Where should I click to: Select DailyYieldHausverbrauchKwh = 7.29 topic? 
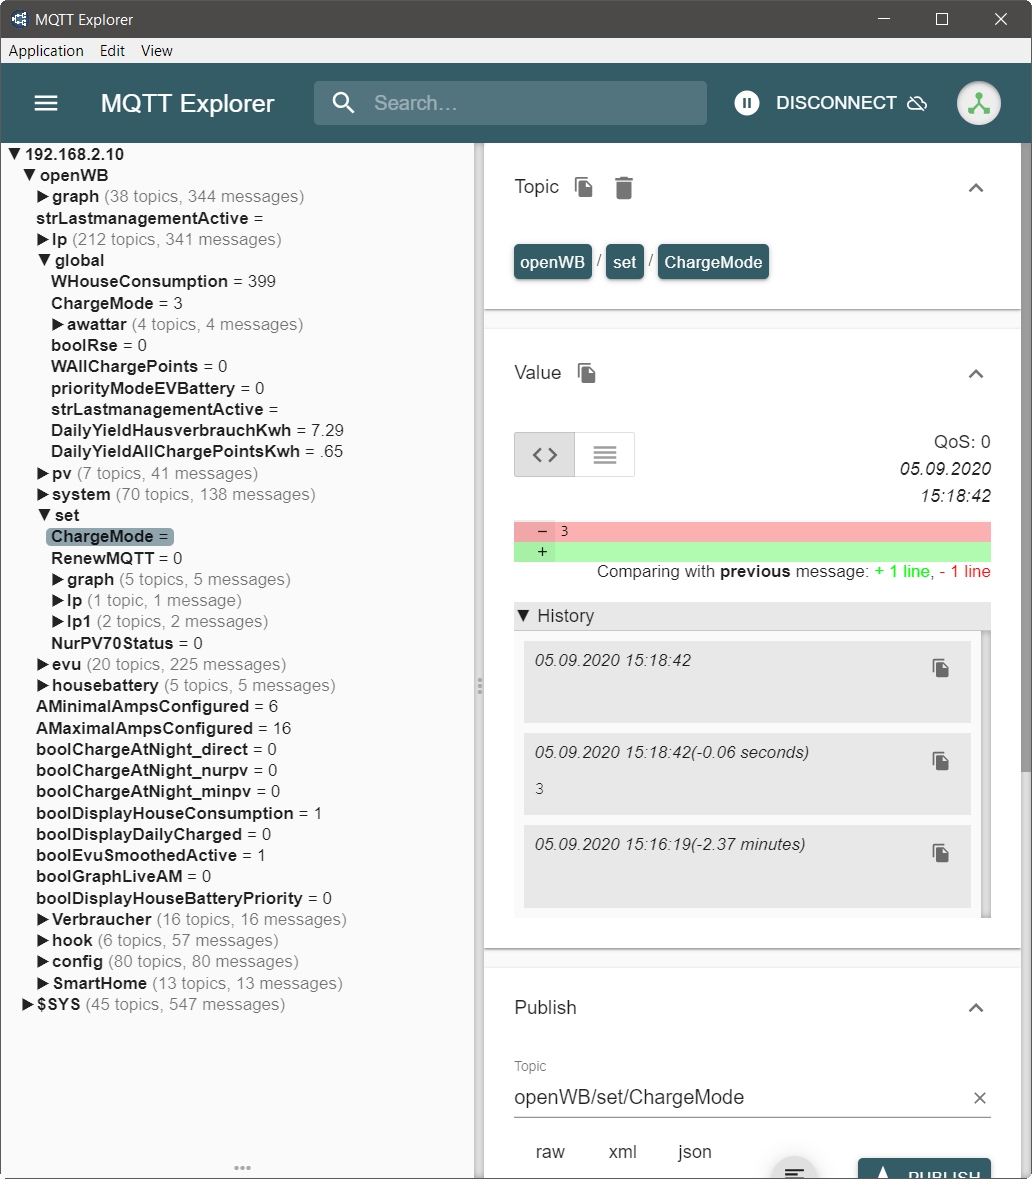[197, 430]
